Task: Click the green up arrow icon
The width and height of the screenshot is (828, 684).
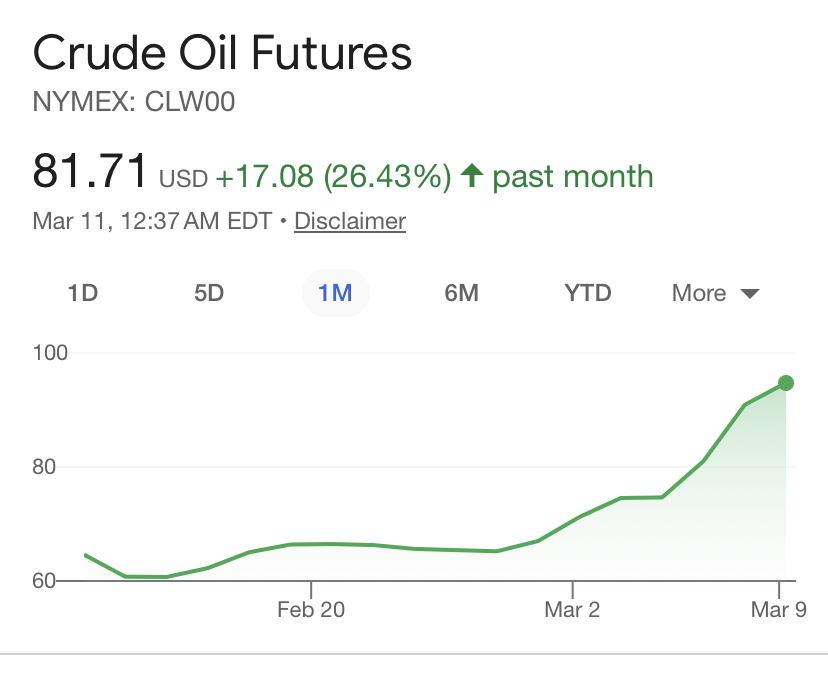Action: 472,177
